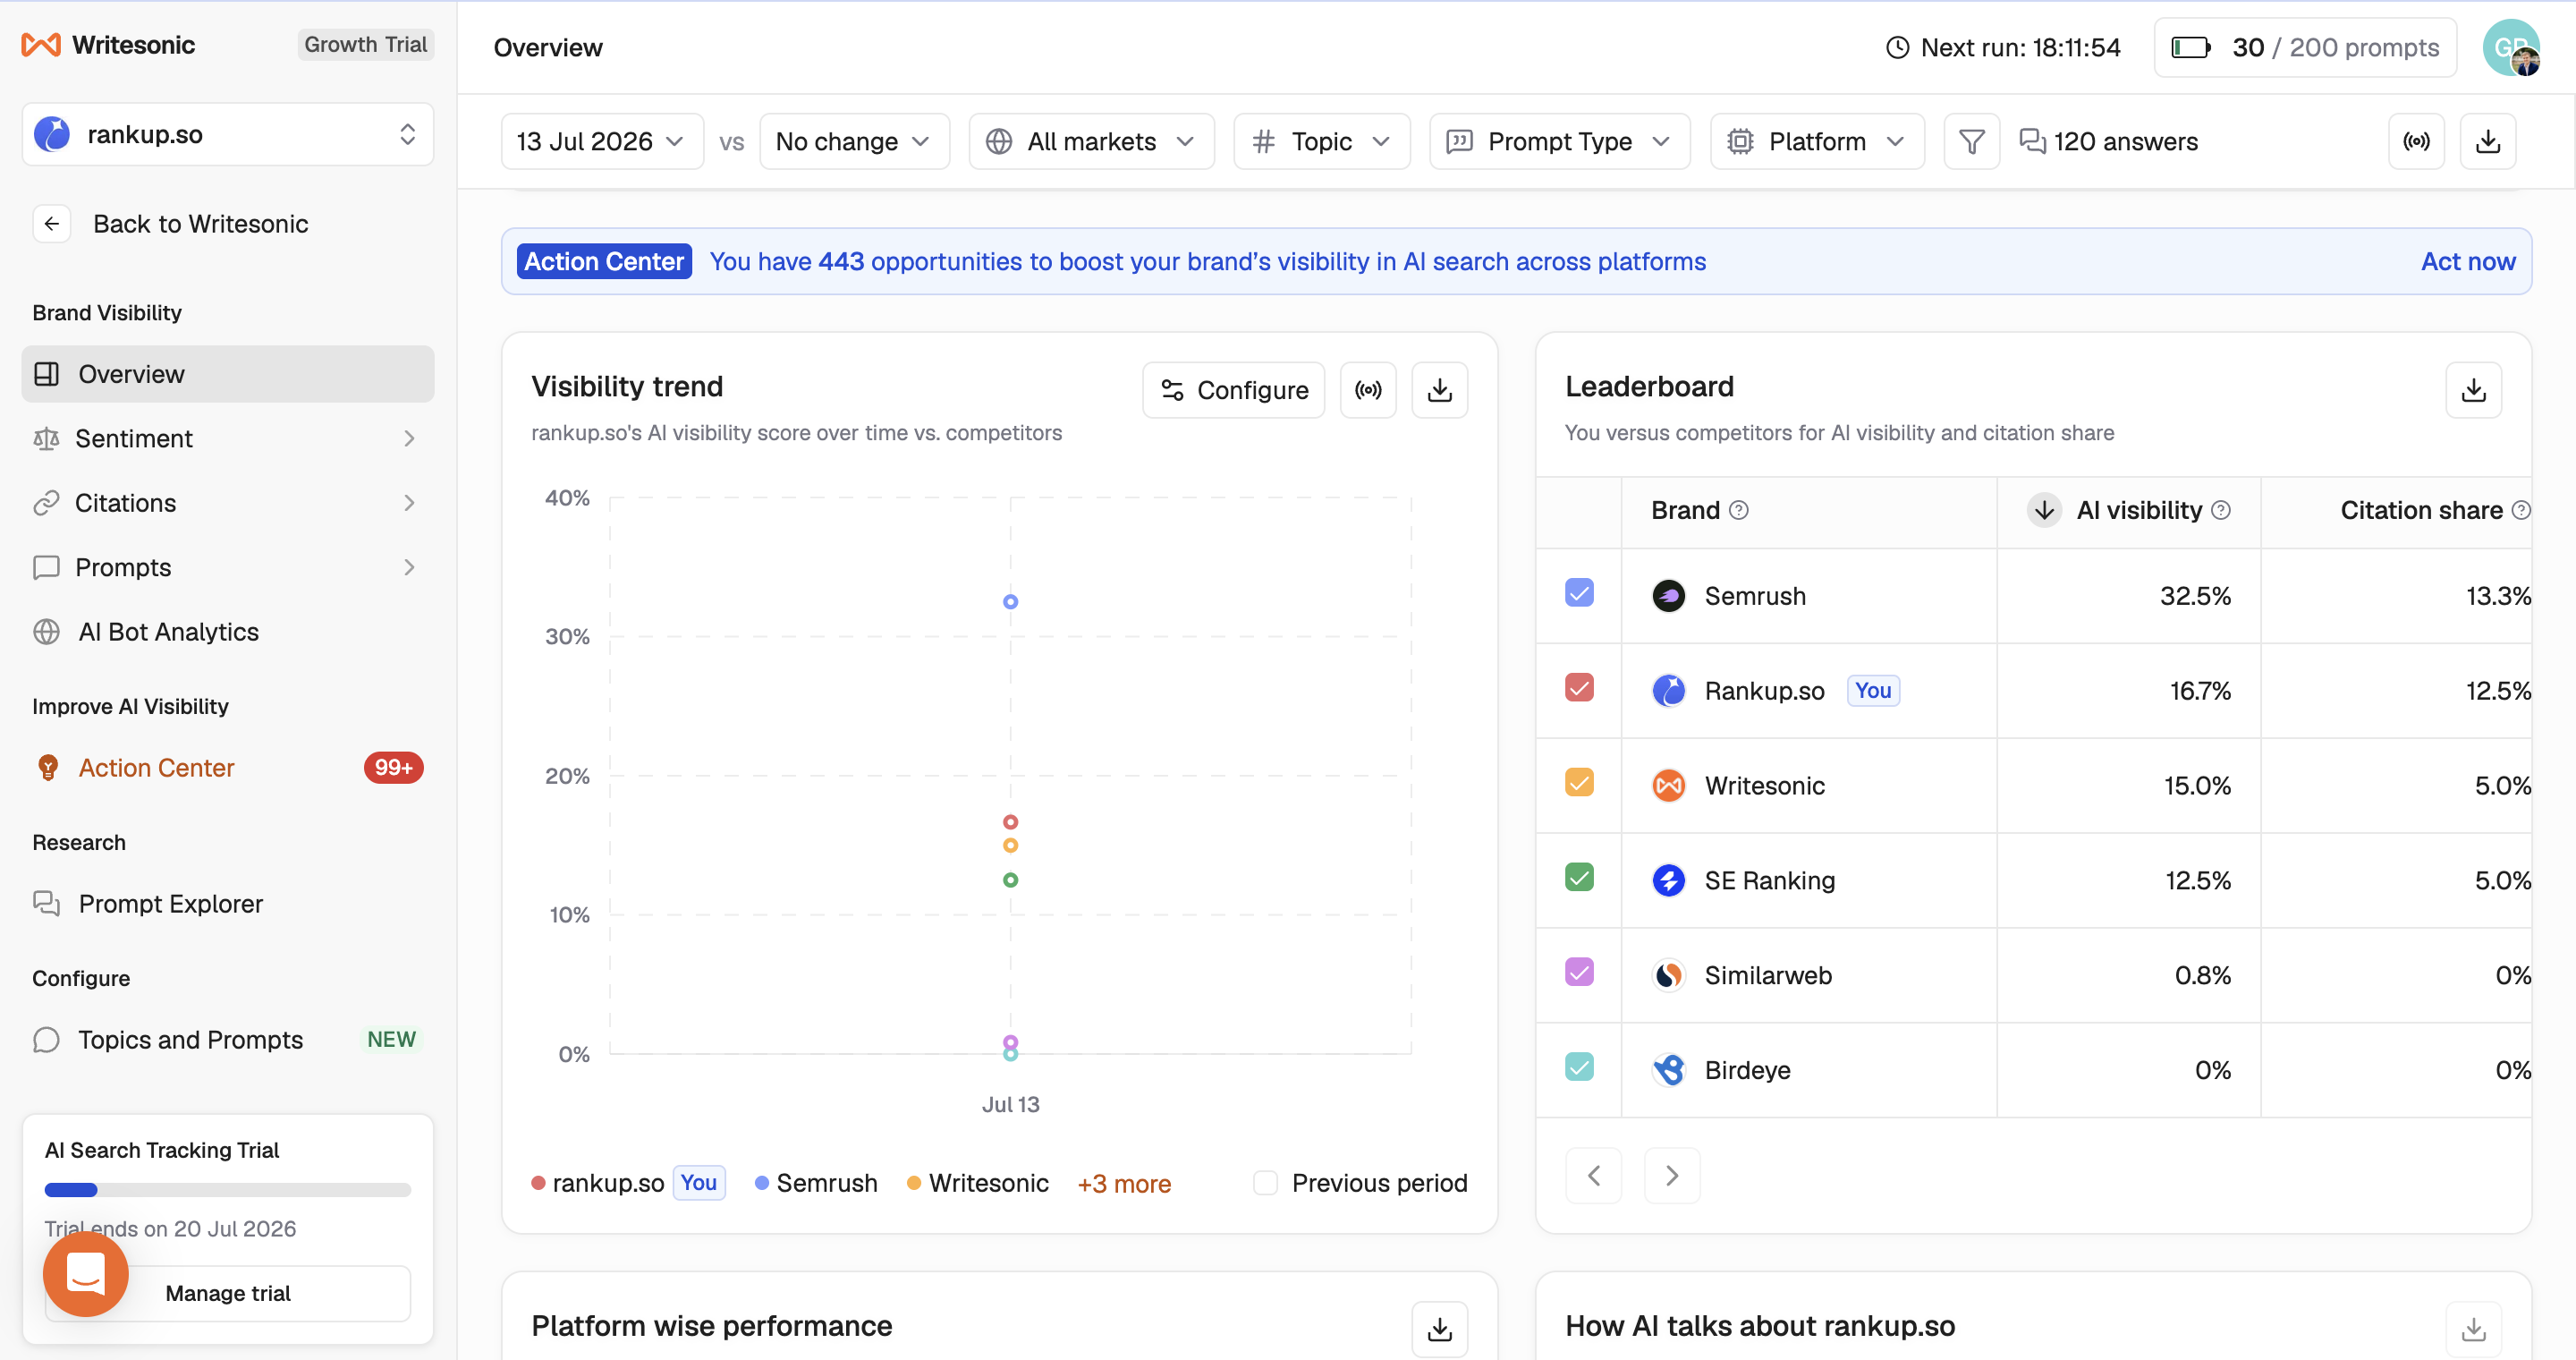
Task: Click the Act now link
Action: point(2467,261)
